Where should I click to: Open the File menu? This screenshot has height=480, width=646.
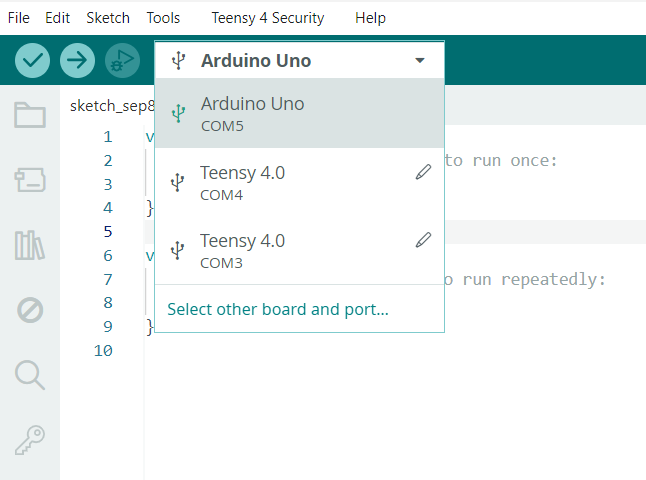pos(19,18)
